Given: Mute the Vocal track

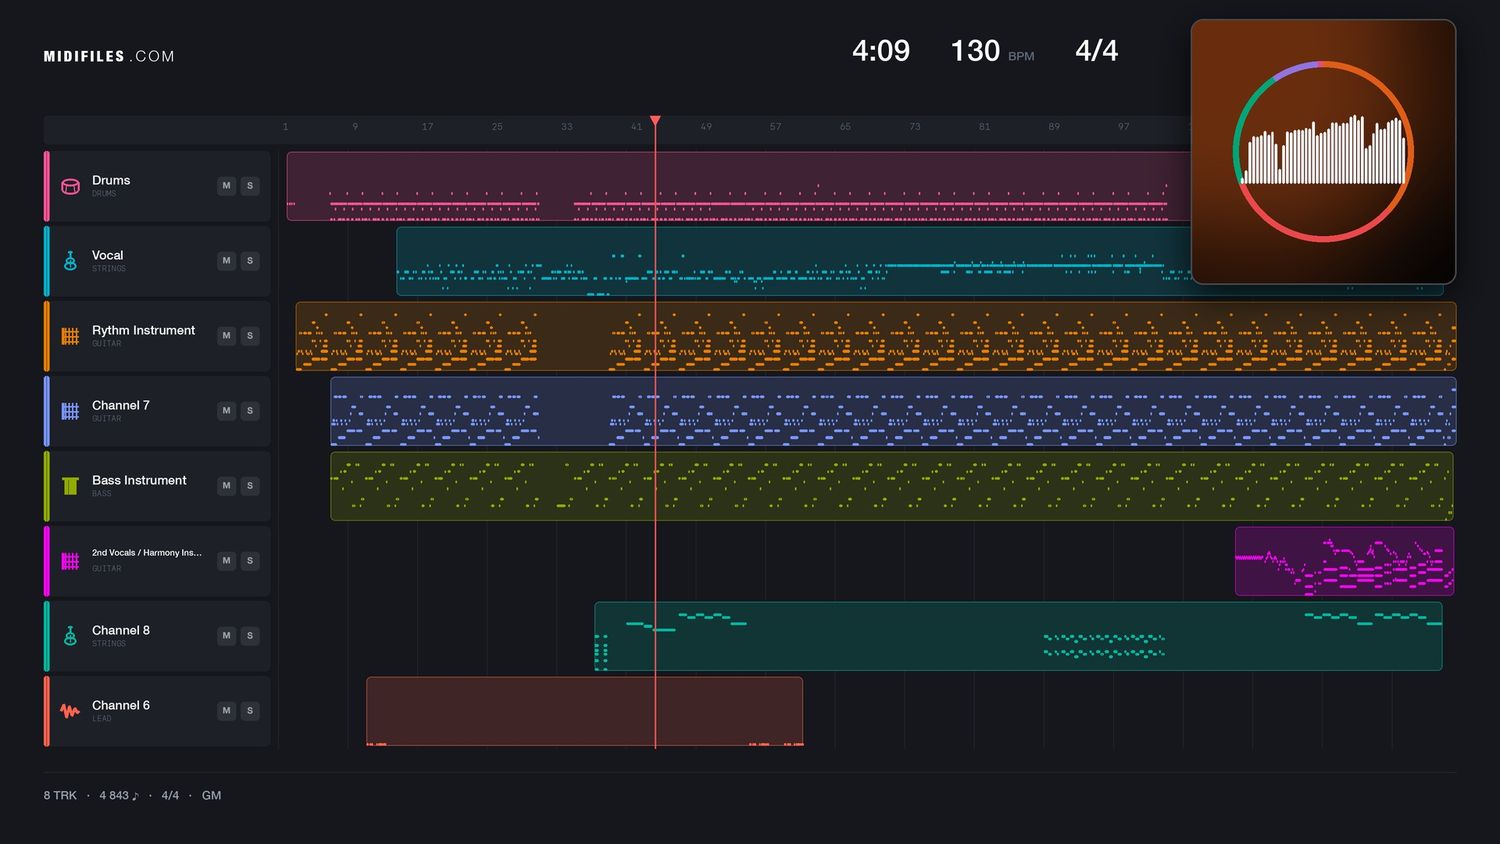Looking at the screenshot, I should (x=226, y=261).
